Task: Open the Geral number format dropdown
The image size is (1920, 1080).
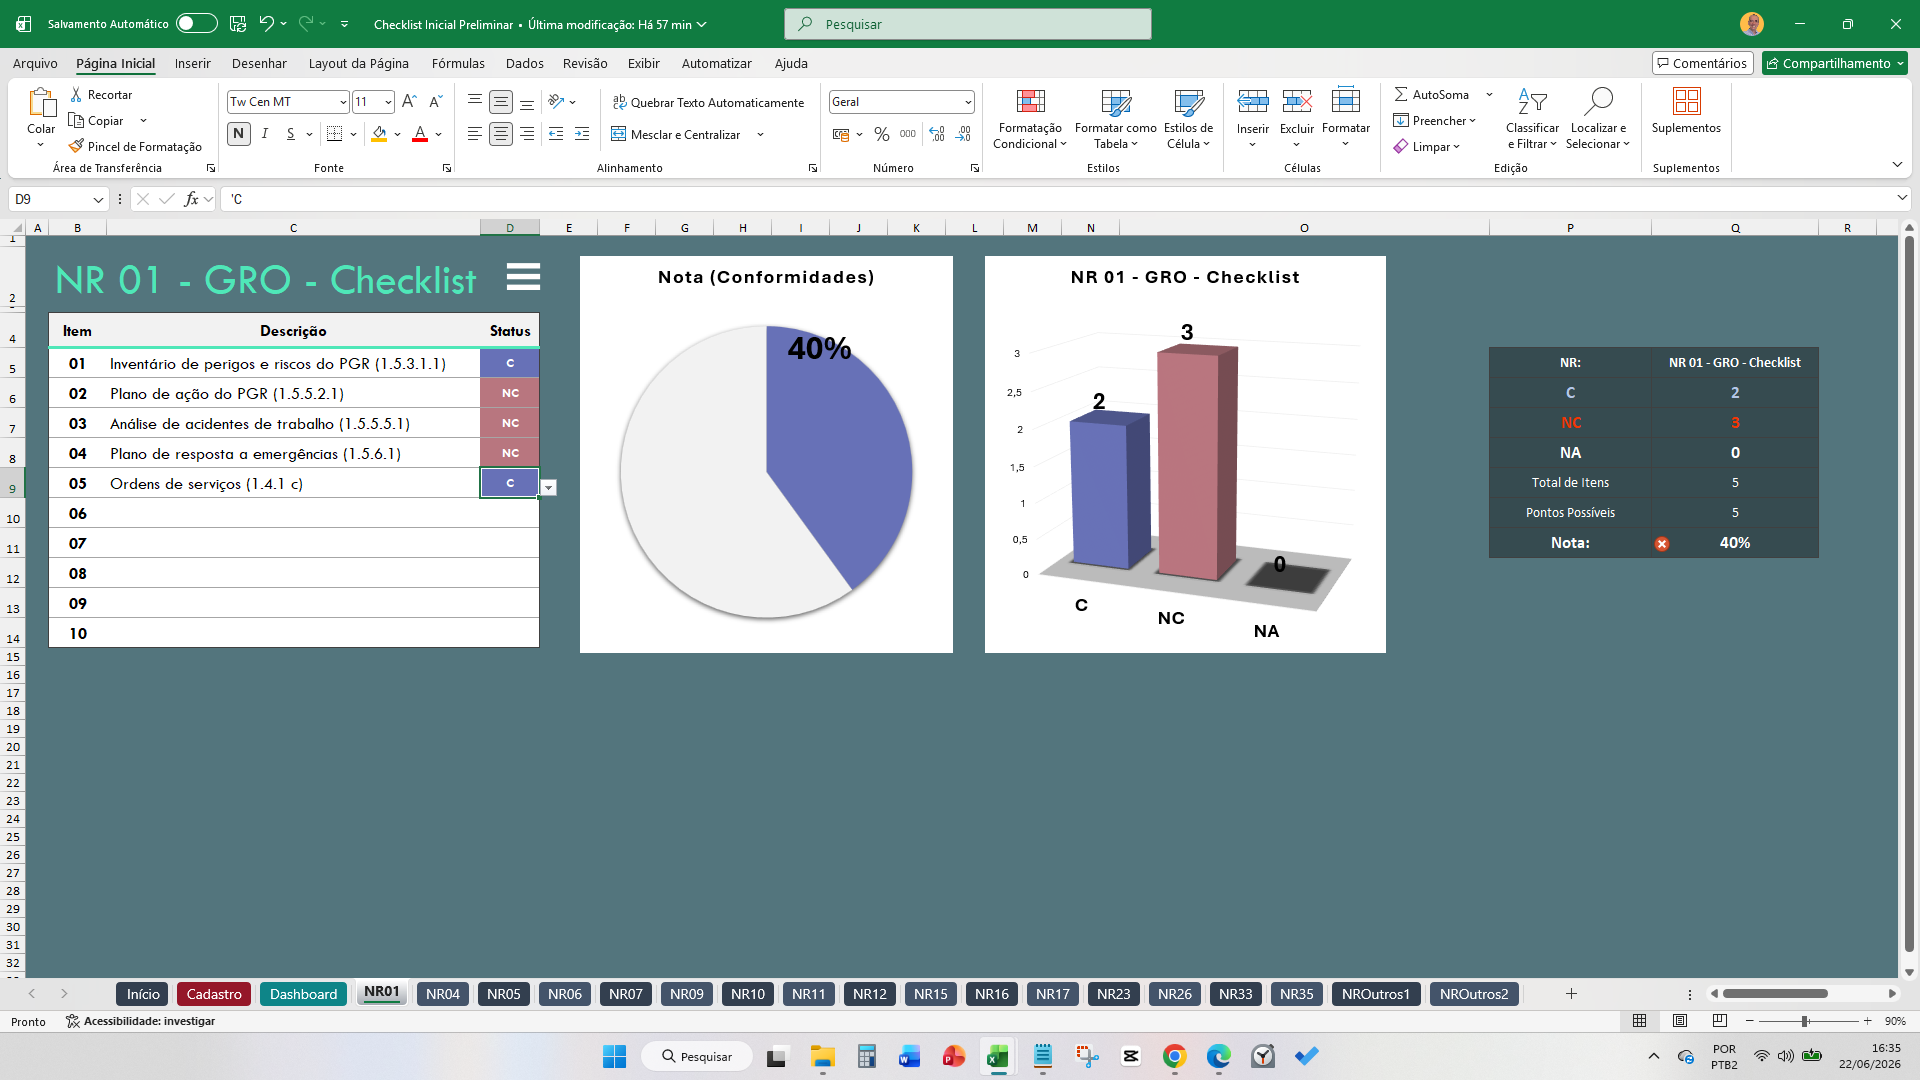Action: (968, 102)
